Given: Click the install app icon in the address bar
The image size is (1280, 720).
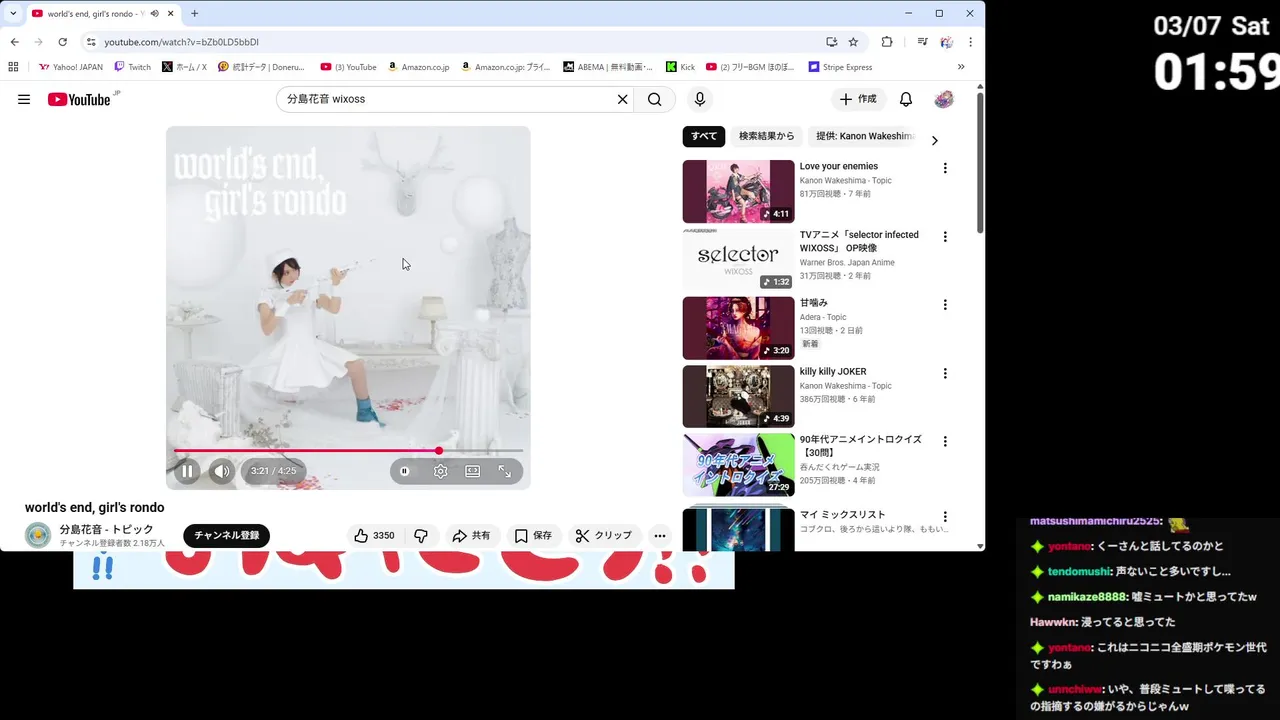Looking at the screenshot, I should pos(831,42).
